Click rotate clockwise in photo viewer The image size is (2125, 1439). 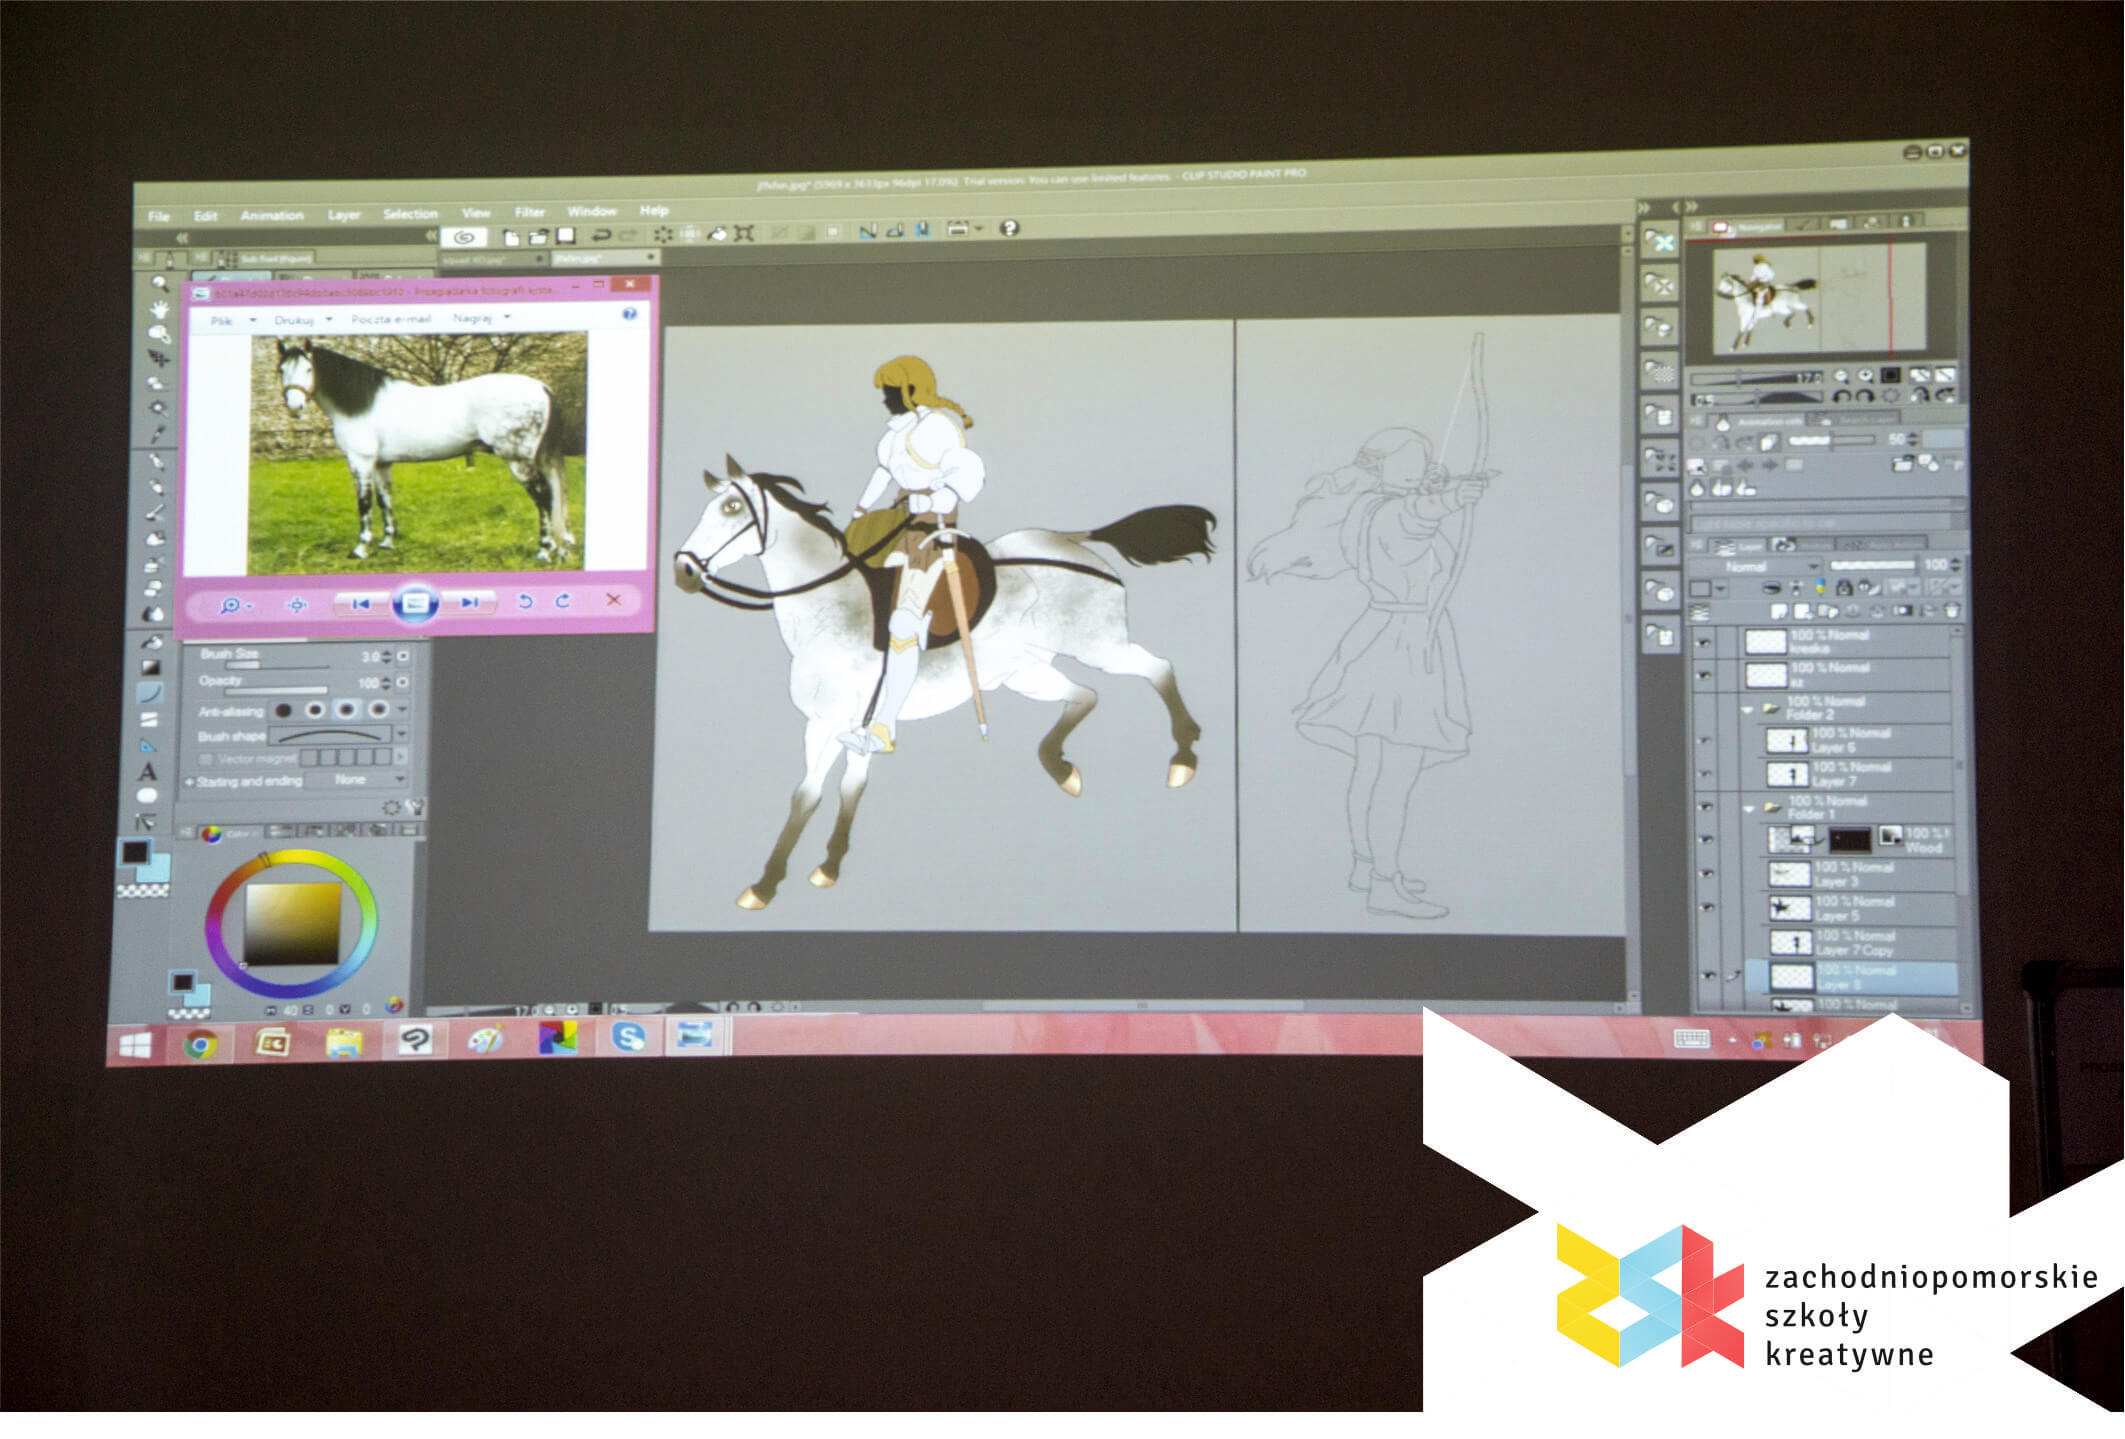tap(563, 600)
